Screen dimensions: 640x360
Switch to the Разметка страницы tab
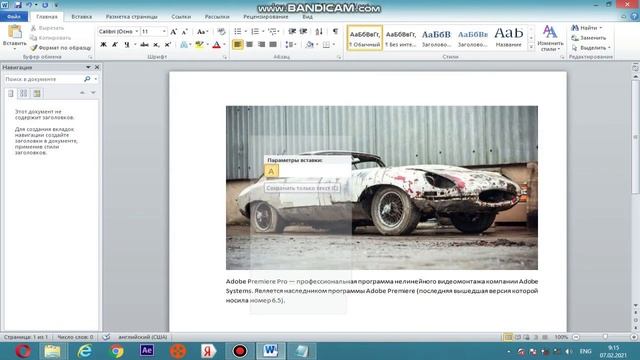(x=131, y=17)
